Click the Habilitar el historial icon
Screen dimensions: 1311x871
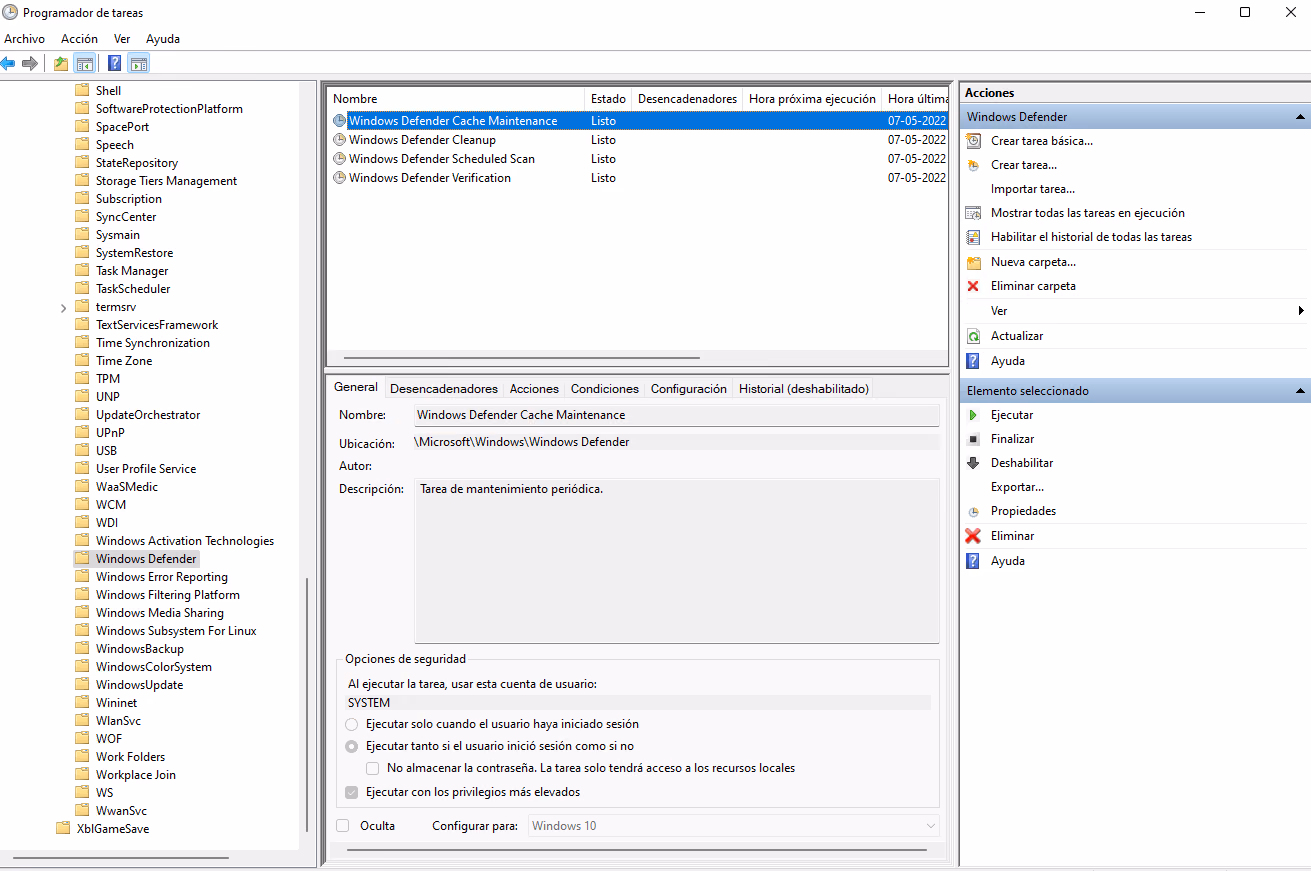click(x=973, y=237)
